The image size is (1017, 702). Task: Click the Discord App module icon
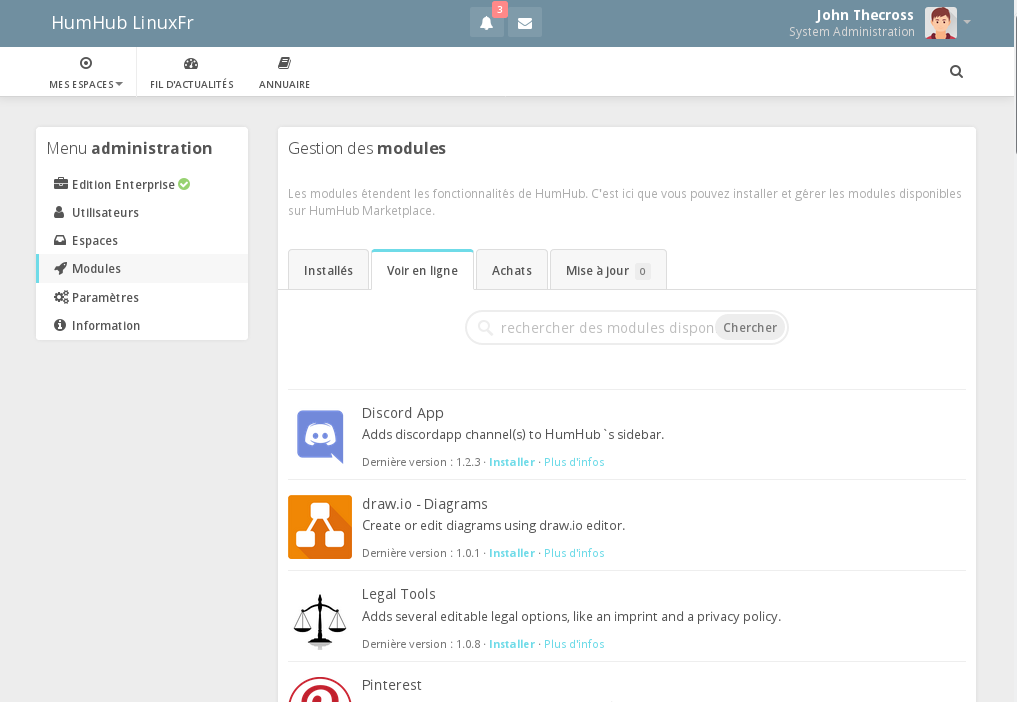[320, 436]
